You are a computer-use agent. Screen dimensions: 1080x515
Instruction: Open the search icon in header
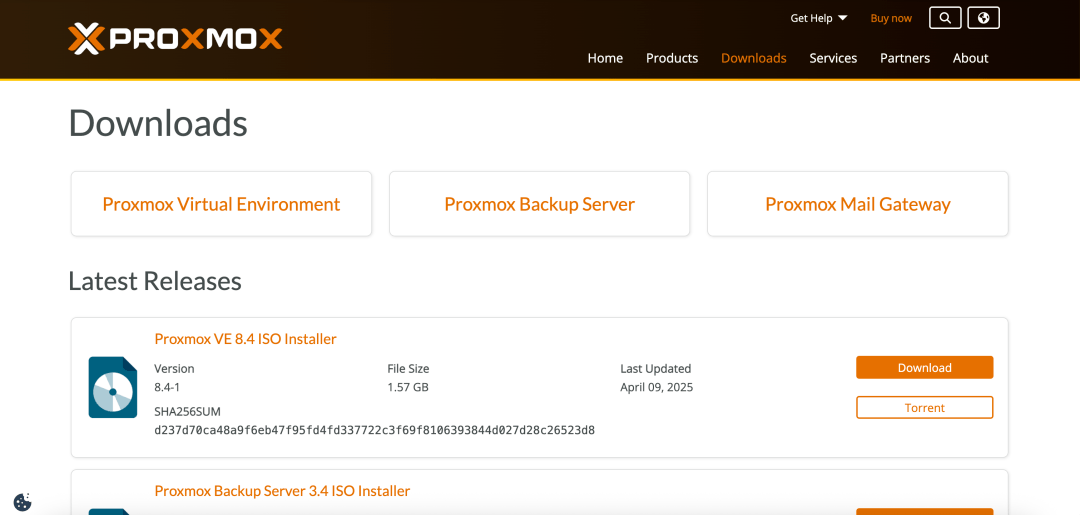[945, 18]
